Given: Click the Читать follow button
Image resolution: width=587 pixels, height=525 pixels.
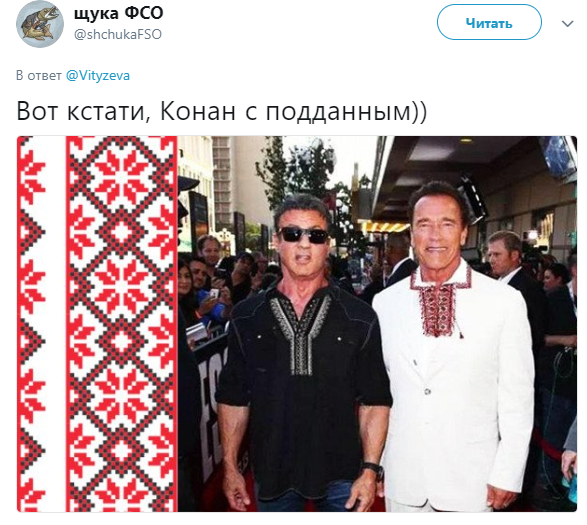Looking at the screenshot, I should 489,22.
